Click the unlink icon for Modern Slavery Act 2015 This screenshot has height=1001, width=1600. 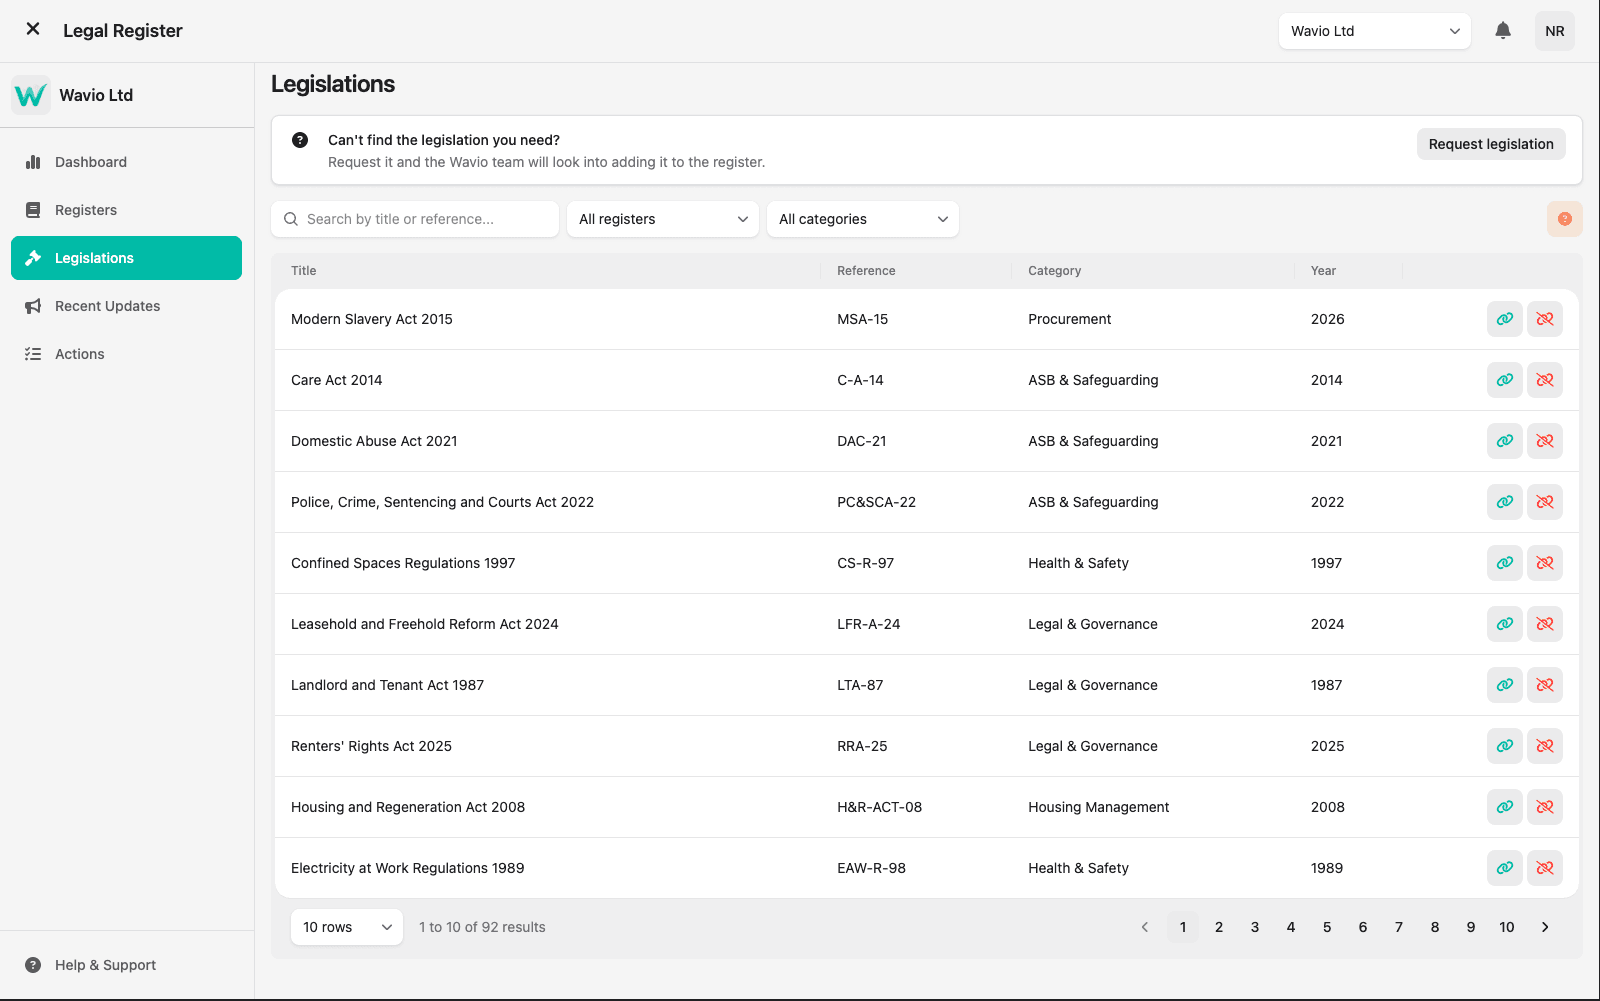click(1545, 319)
